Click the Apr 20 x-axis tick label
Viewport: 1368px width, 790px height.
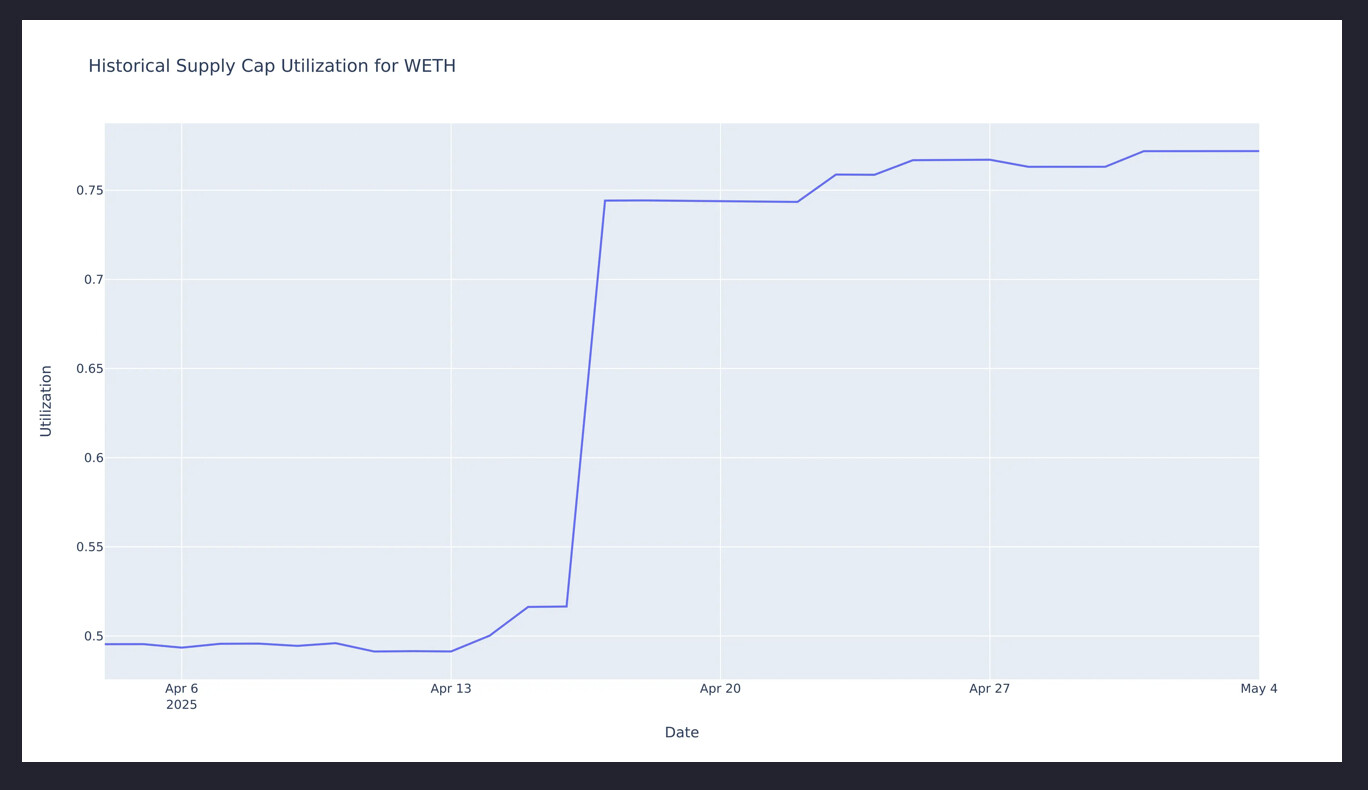pos(720,689)
